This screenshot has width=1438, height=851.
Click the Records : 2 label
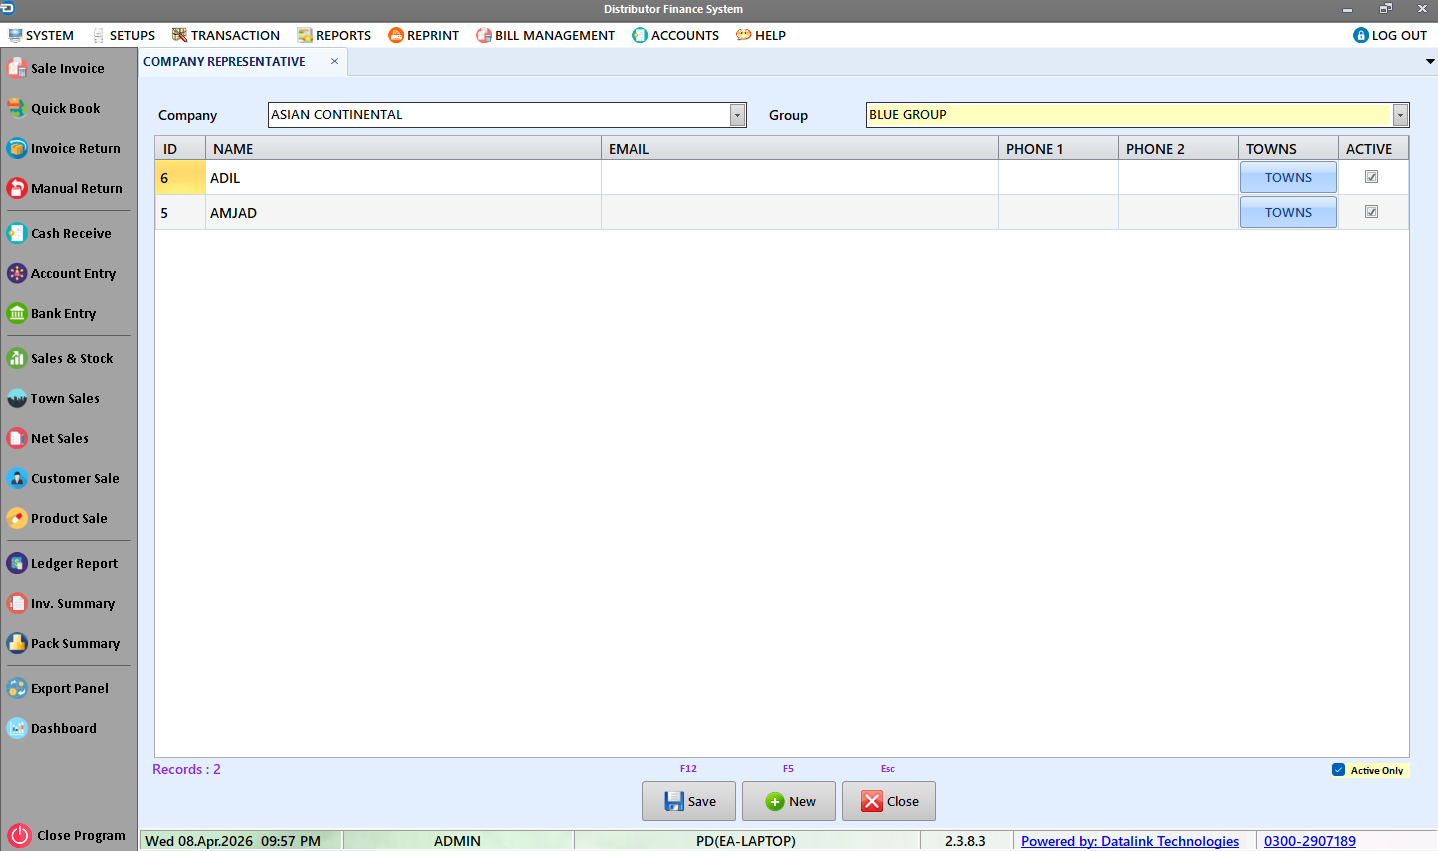pos(186,769)
